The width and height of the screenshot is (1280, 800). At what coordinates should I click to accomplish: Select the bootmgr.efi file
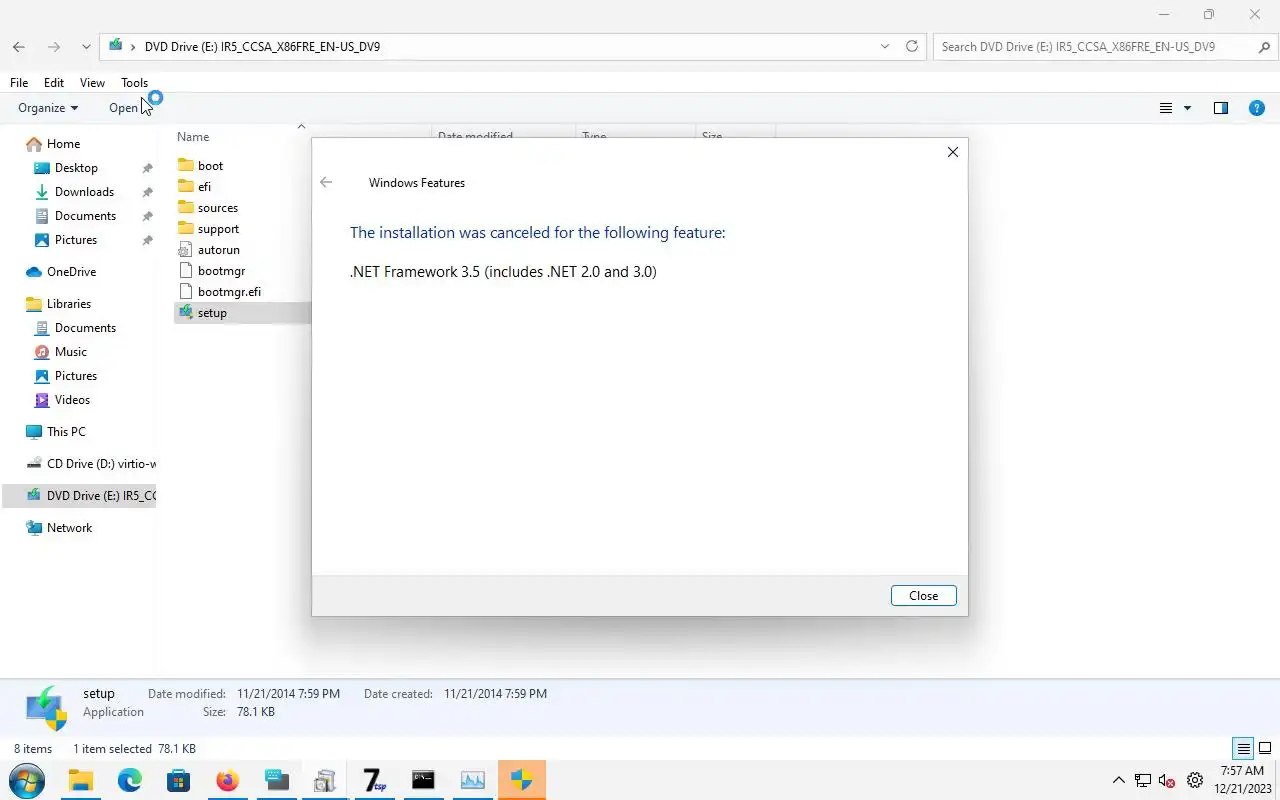[x=229, y=292]
